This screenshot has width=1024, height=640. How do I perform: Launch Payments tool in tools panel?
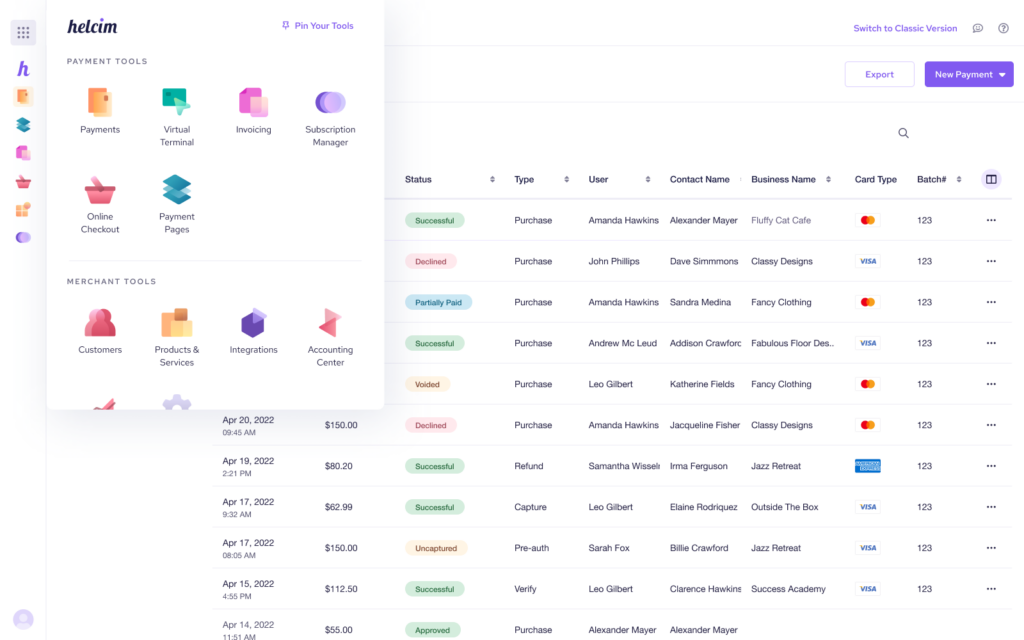pyautogui.click(x=100, y=110)
